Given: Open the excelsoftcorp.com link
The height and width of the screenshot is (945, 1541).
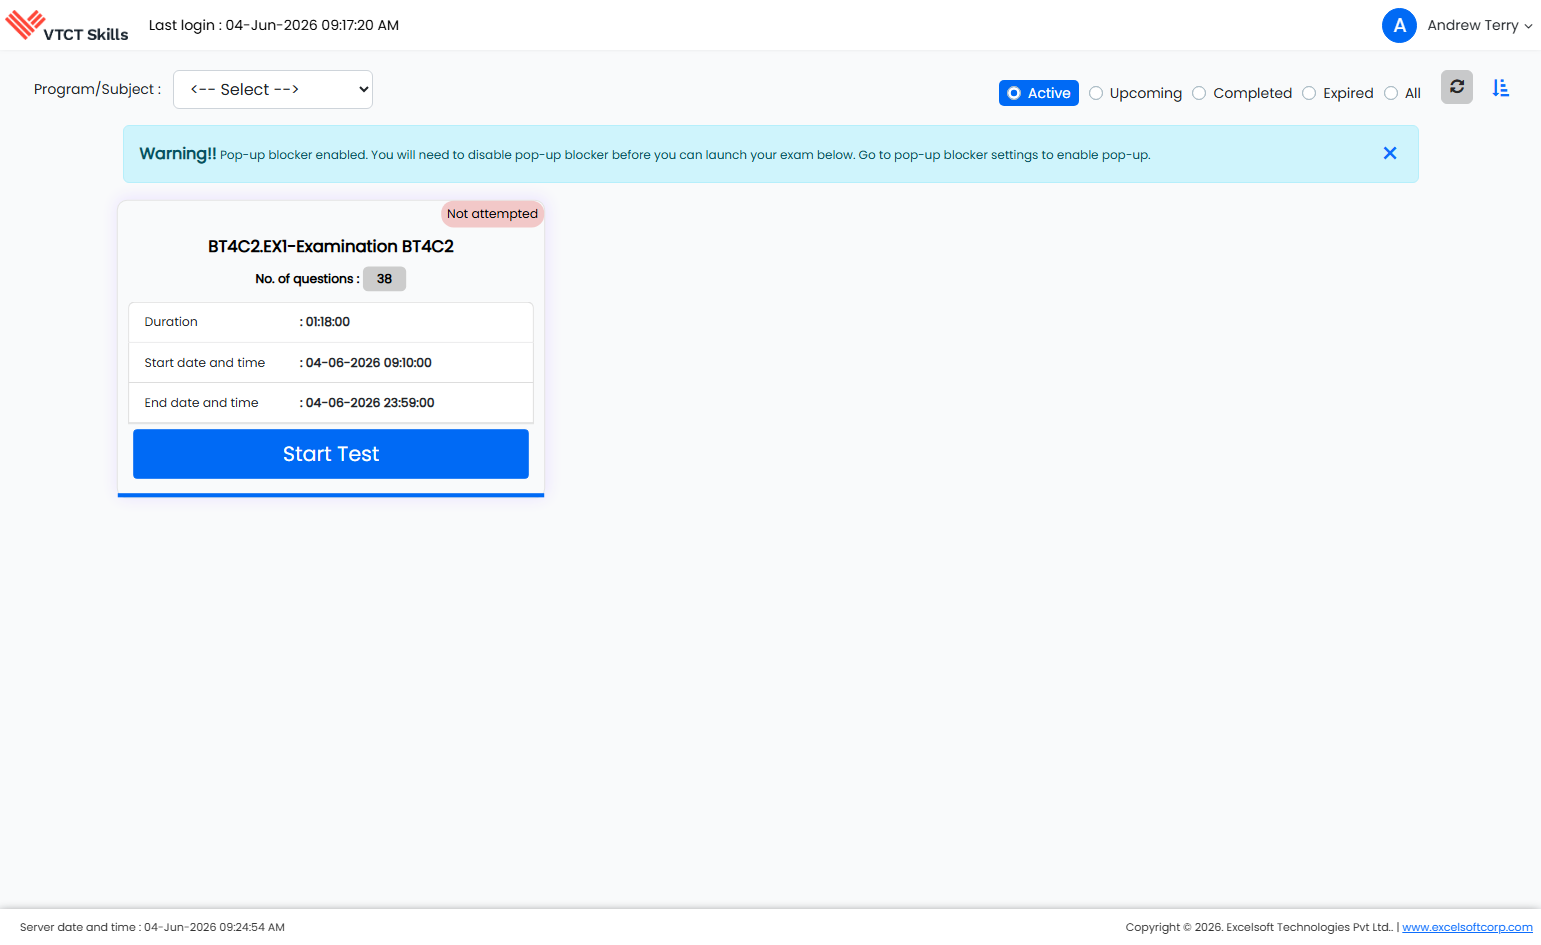Looking at the screenshot, I should (x=1467, y=927).
